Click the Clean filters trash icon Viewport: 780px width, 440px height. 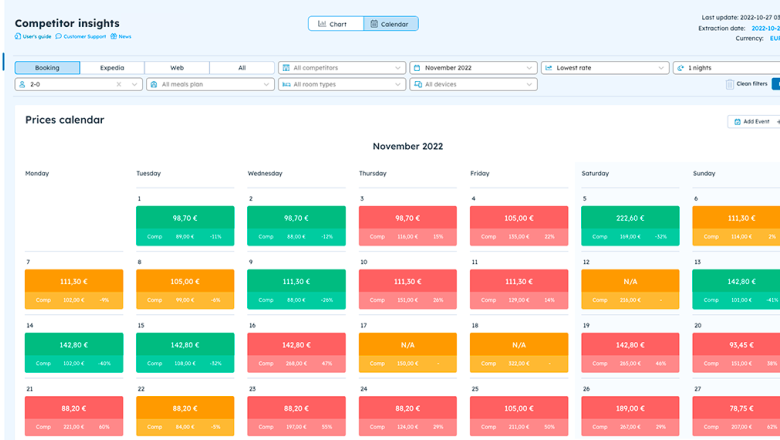730,85
